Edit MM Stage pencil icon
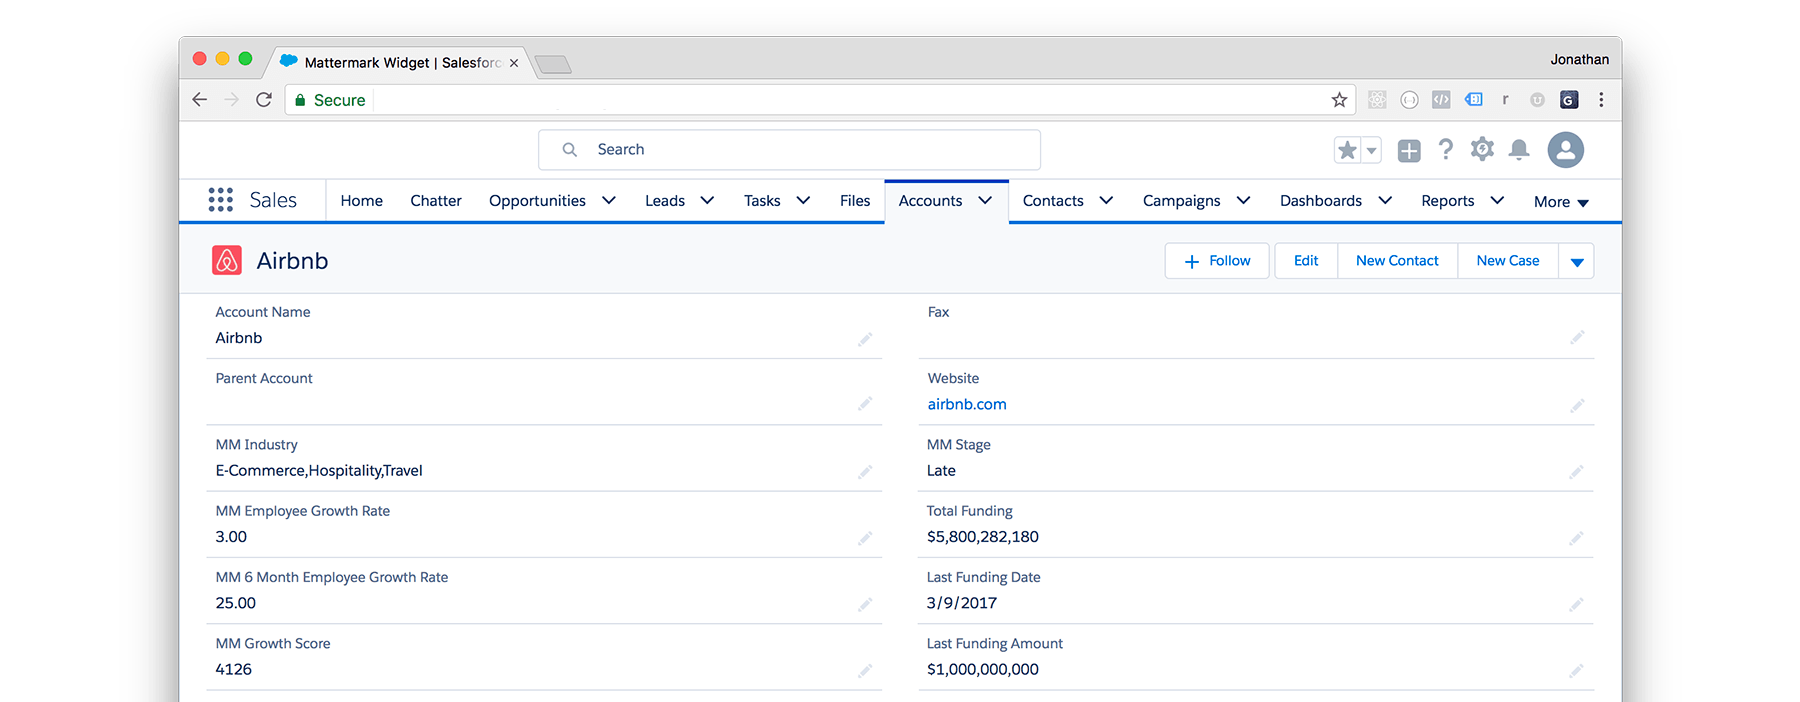1800x702 pixels. (1576, 471)
